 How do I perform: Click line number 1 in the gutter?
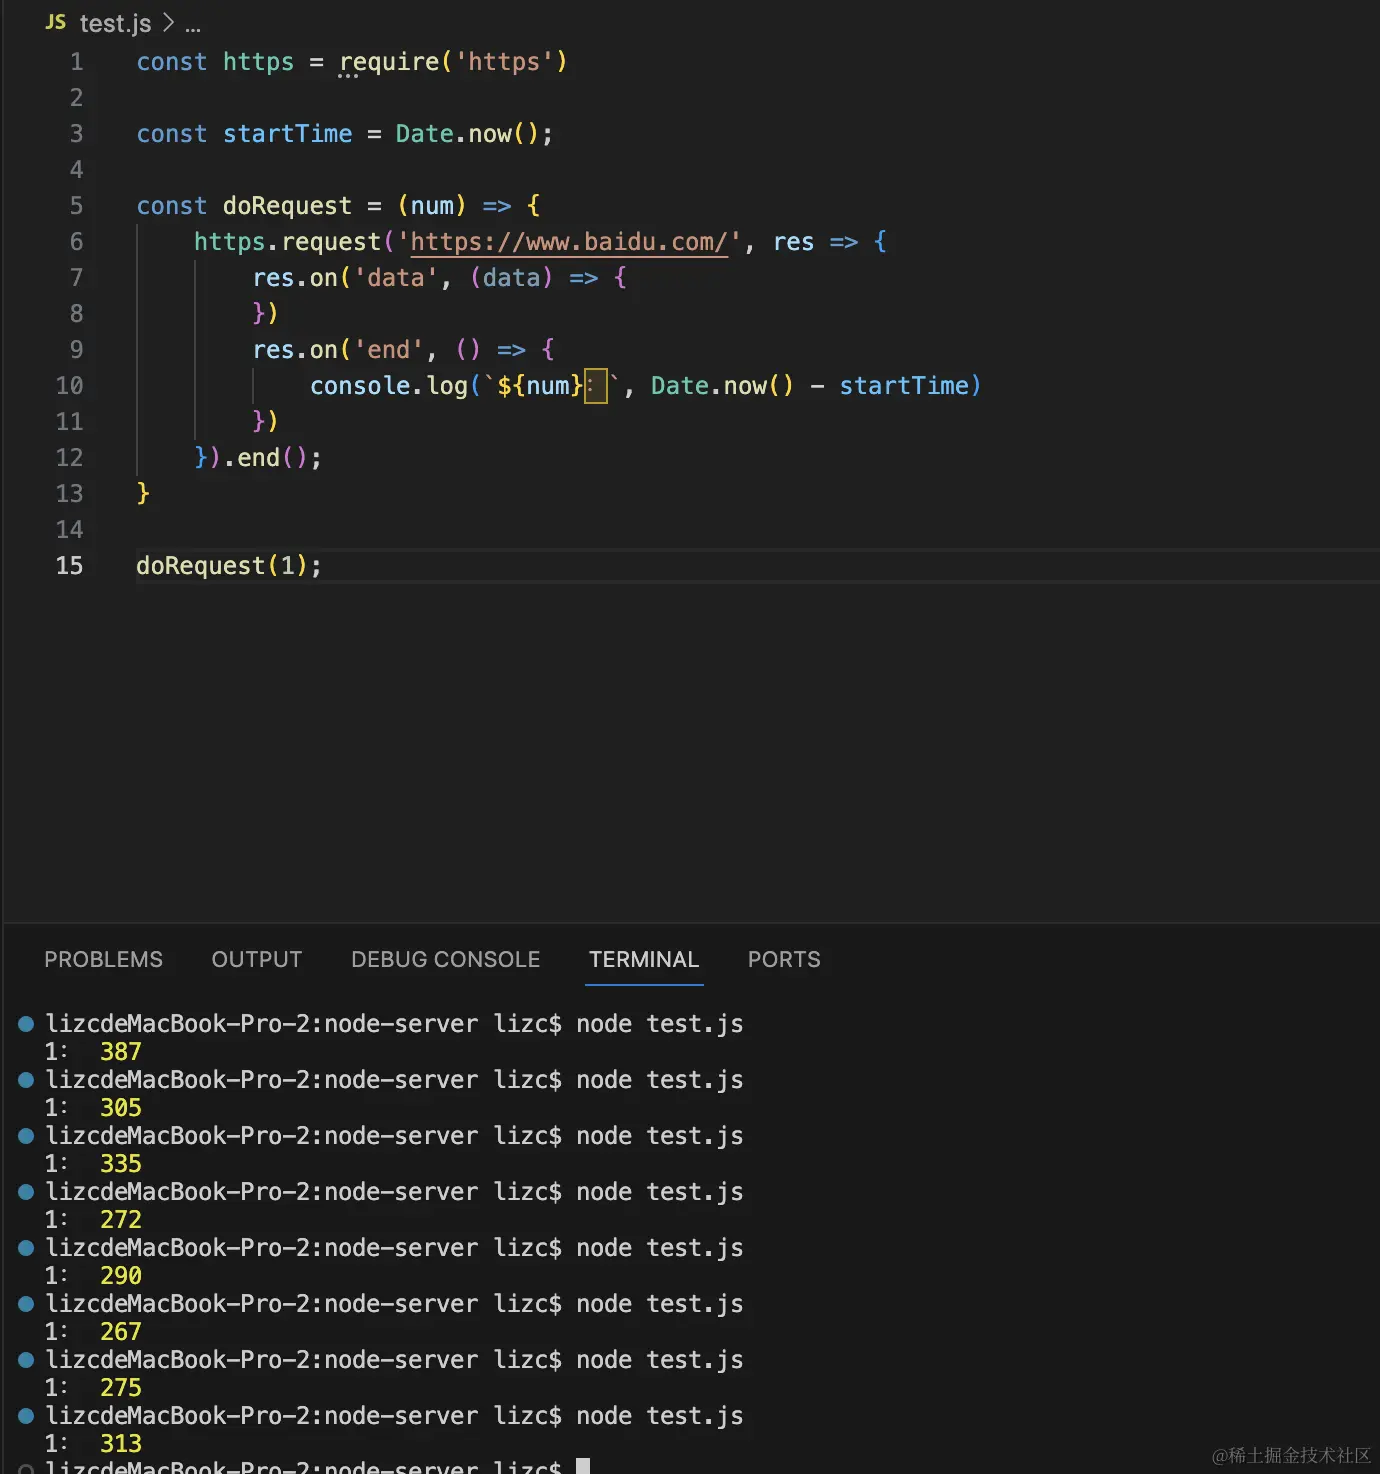[x=76, y=62]
